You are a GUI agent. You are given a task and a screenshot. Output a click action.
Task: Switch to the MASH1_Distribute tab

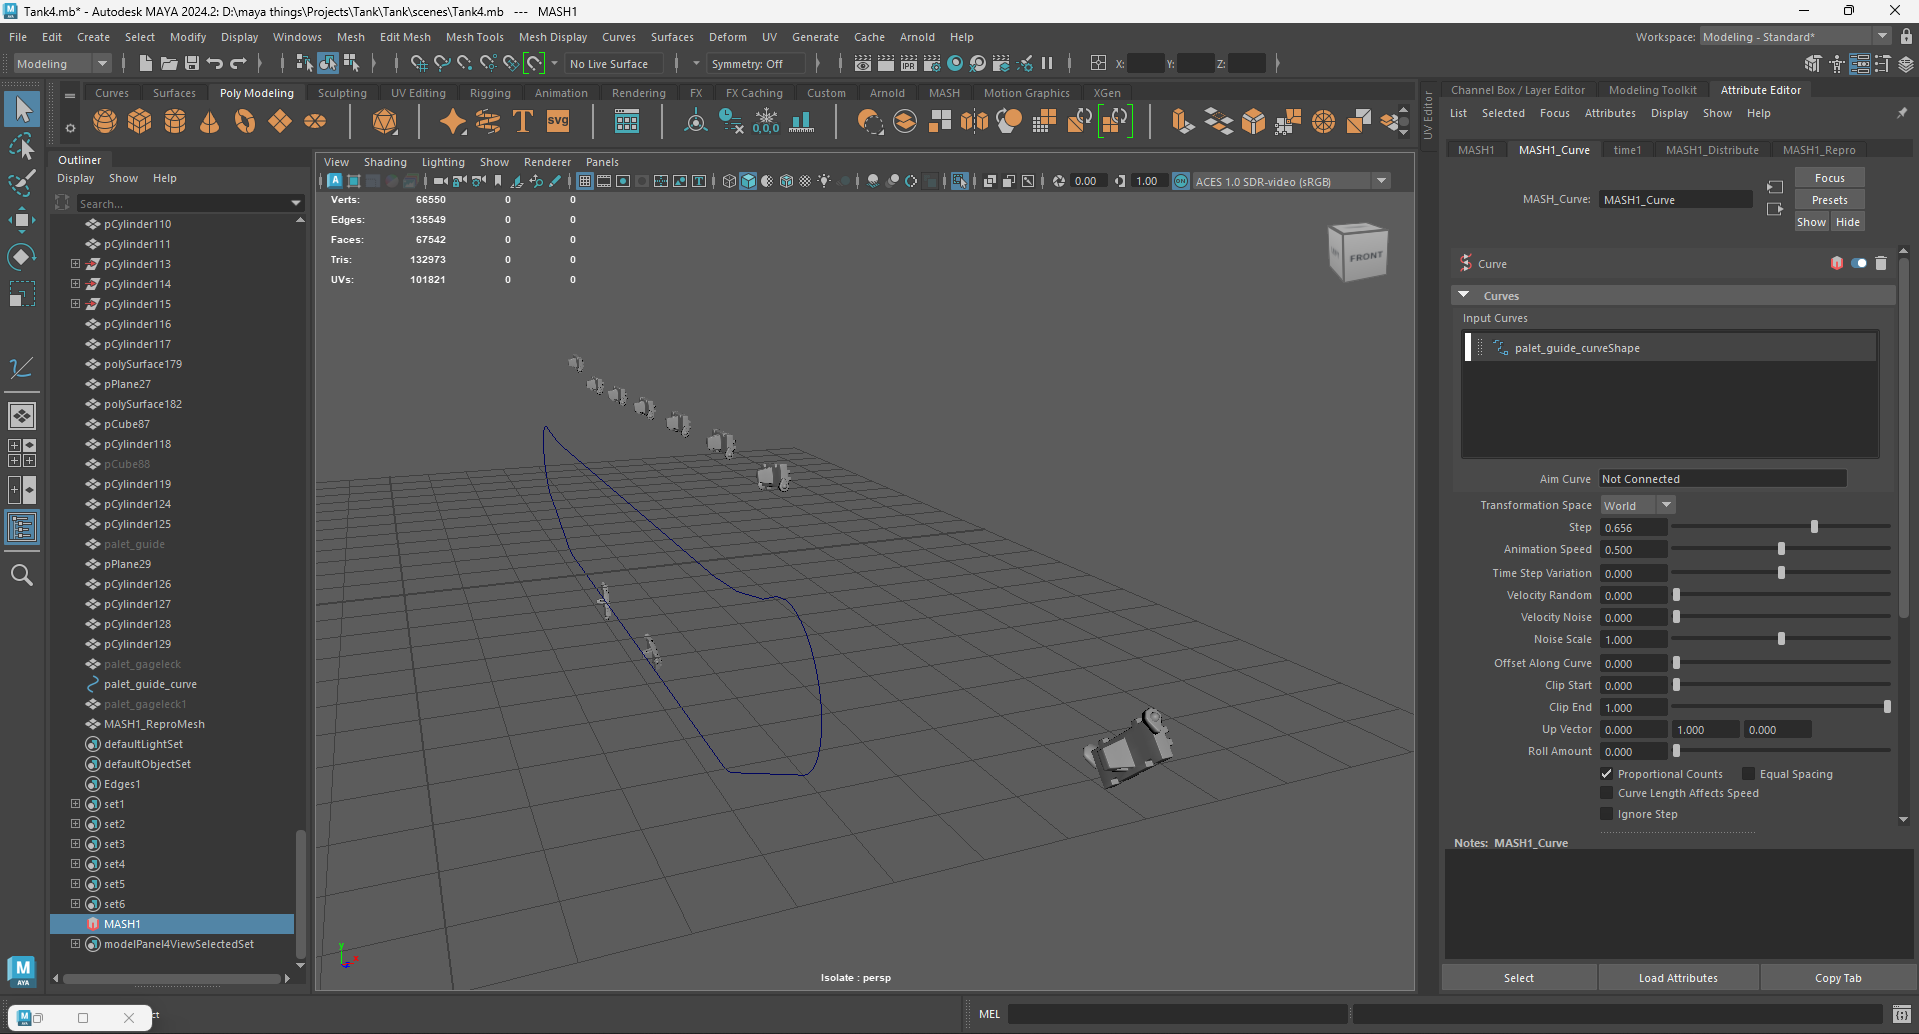tap(1711, 150)
